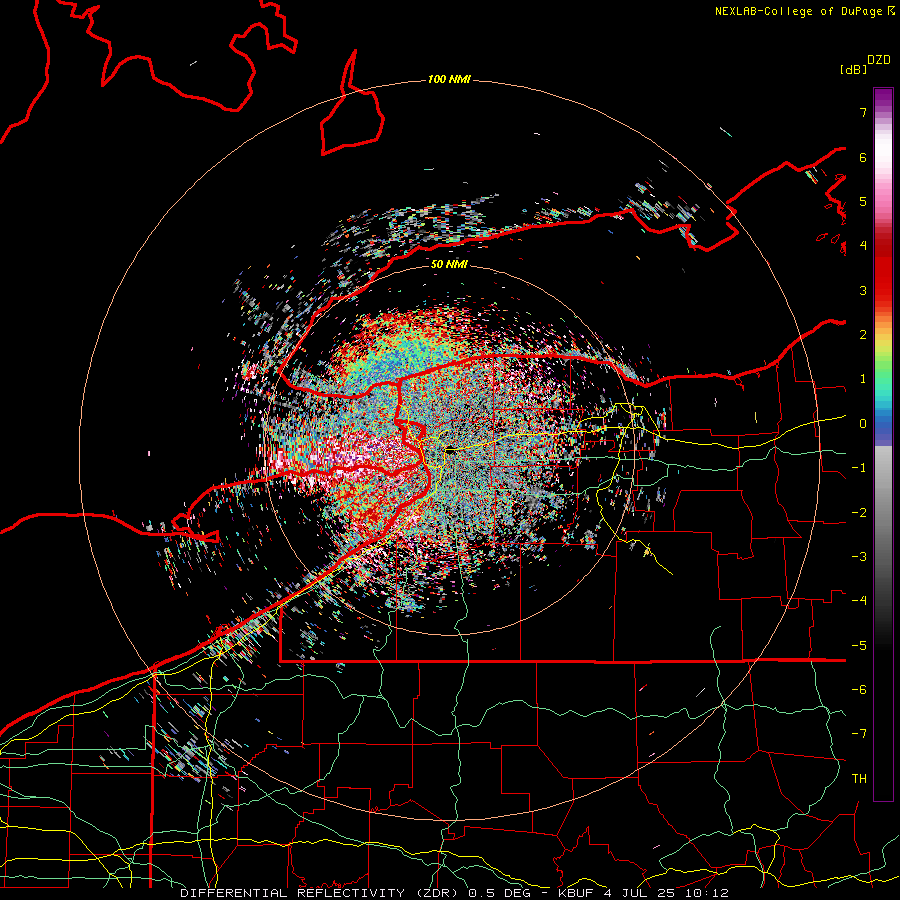Viewport: 900px width, 900px height.
Task: Click the -2 dB scale tick label
Action: click(x=859, y=513)
